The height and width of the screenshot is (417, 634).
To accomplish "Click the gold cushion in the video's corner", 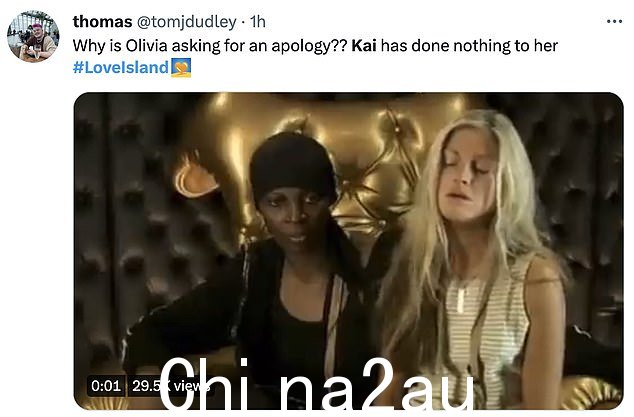I will [592, 392].
